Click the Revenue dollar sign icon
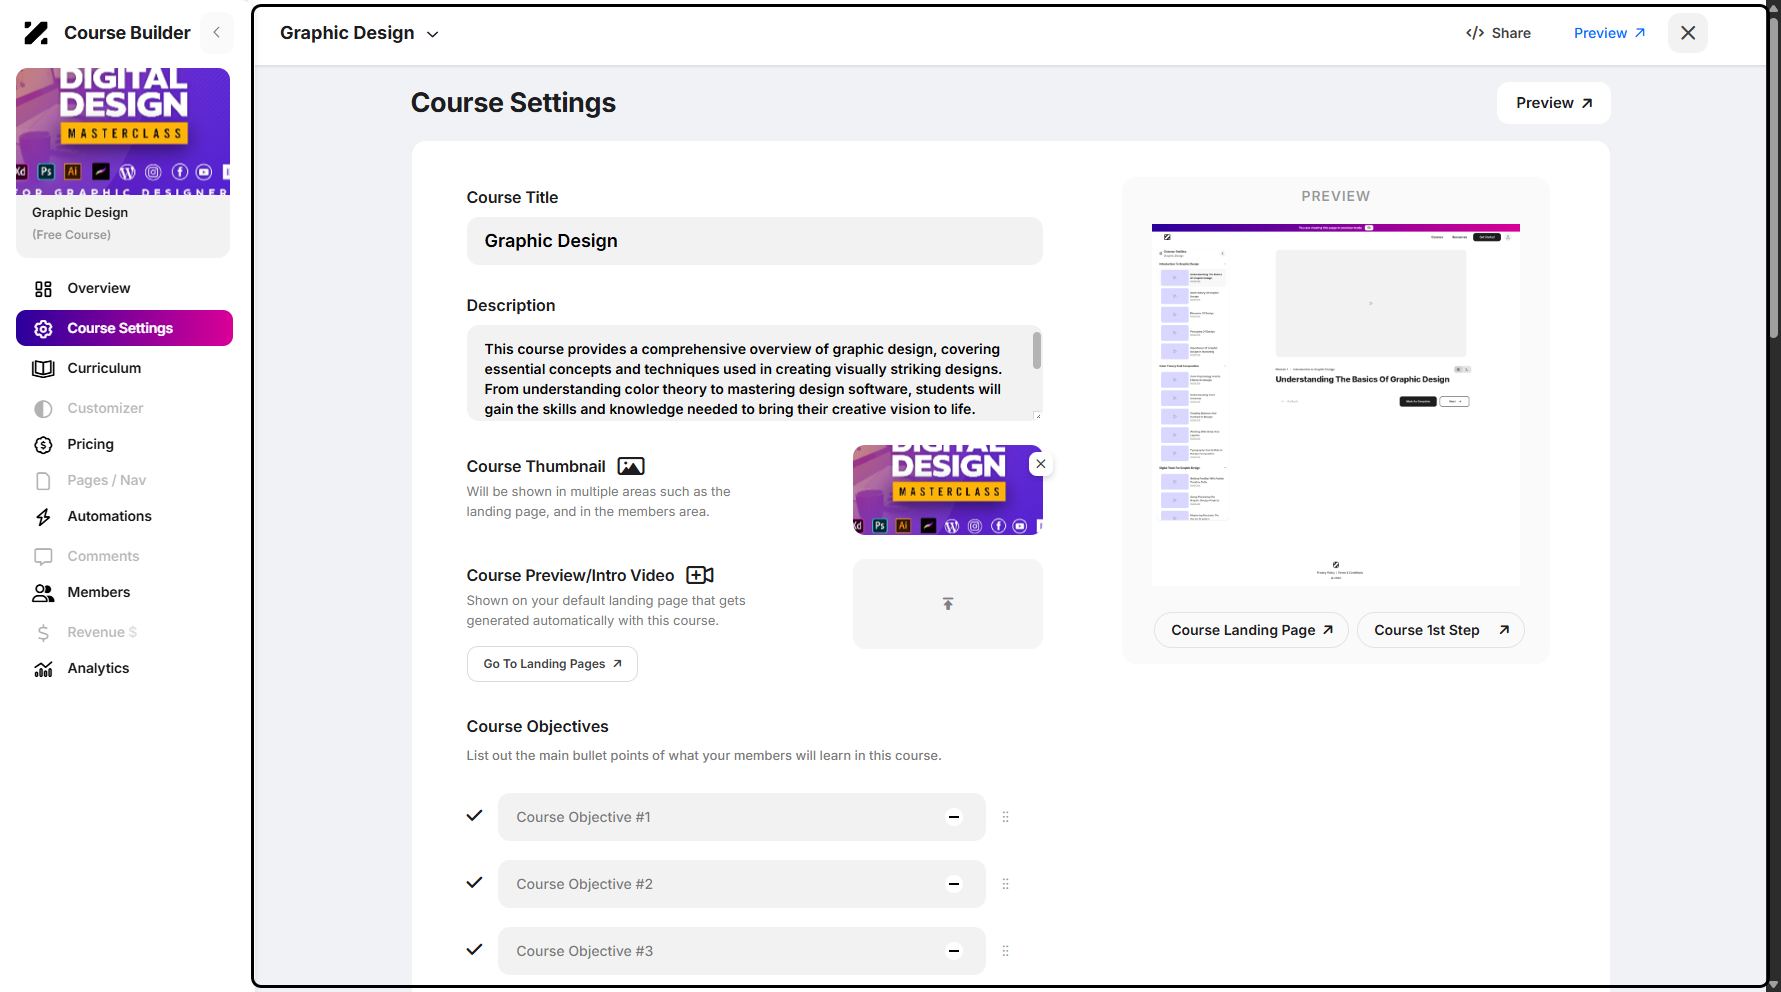The image size is (1781, 992). [x=43, y=633]
